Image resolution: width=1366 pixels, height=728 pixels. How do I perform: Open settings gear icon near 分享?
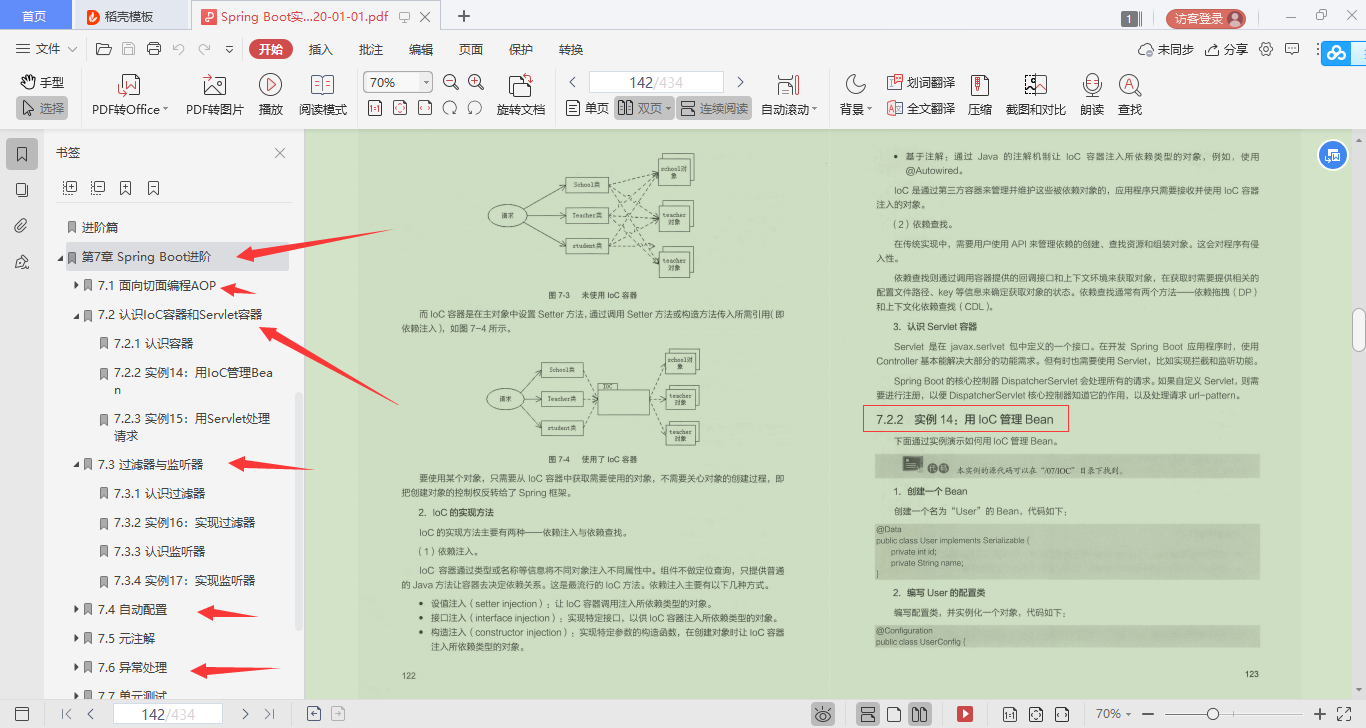point(1266,49)
